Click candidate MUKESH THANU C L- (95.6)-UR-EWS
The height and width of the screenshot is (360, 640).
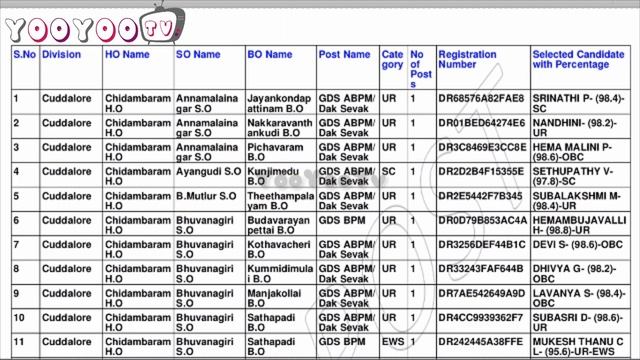point(578,347)
